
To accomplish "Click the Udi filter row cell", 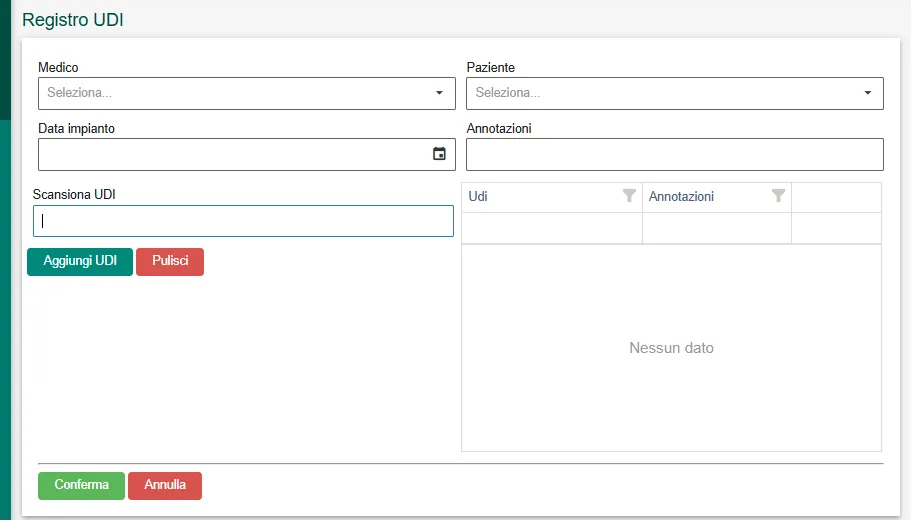I will pyautogui.click(x=552, y=228).
